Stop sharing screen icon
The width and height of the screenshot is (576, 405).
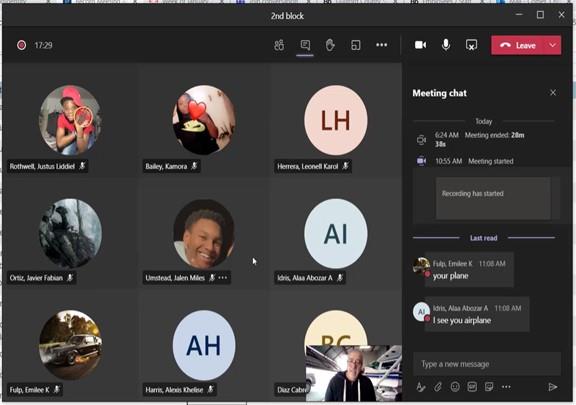click(471, 45)
